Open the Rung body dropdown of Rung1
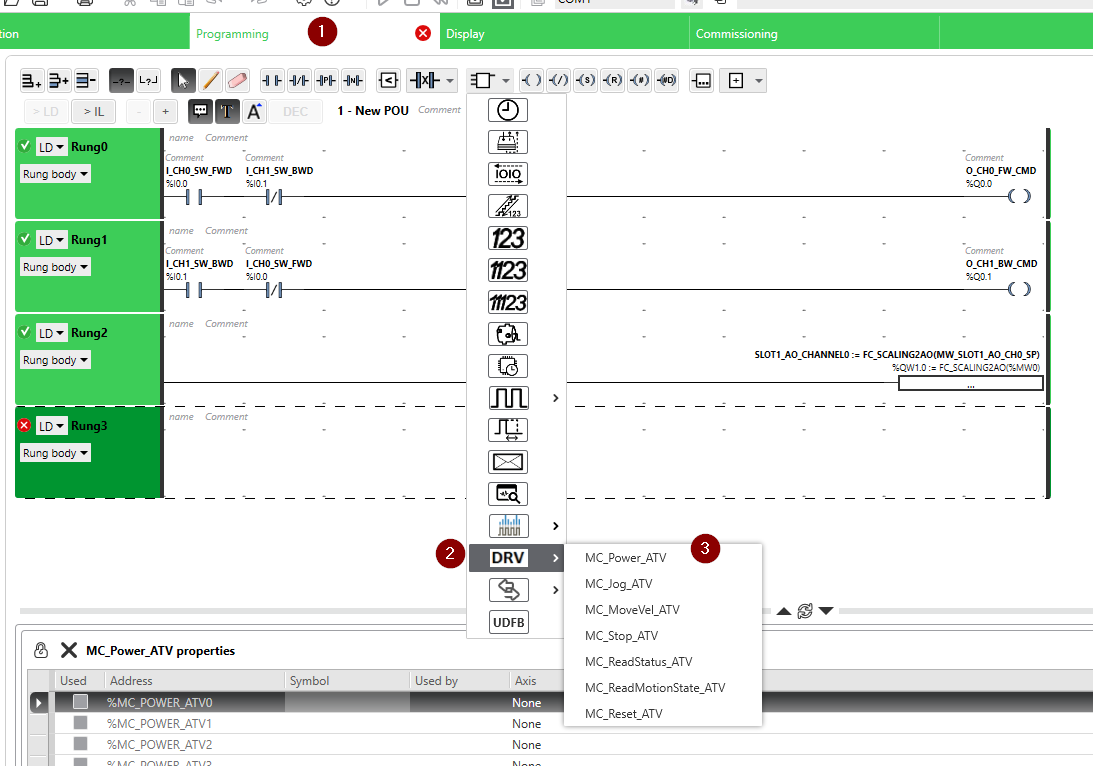The width and height of the screenshot is (1093, 766). point(55,267)
